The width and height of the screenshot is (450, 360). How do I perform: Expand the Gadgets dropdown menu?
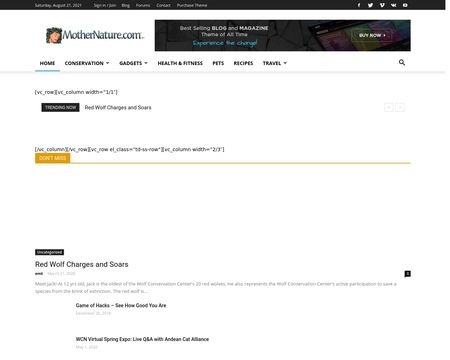click(x=133, y=63)
